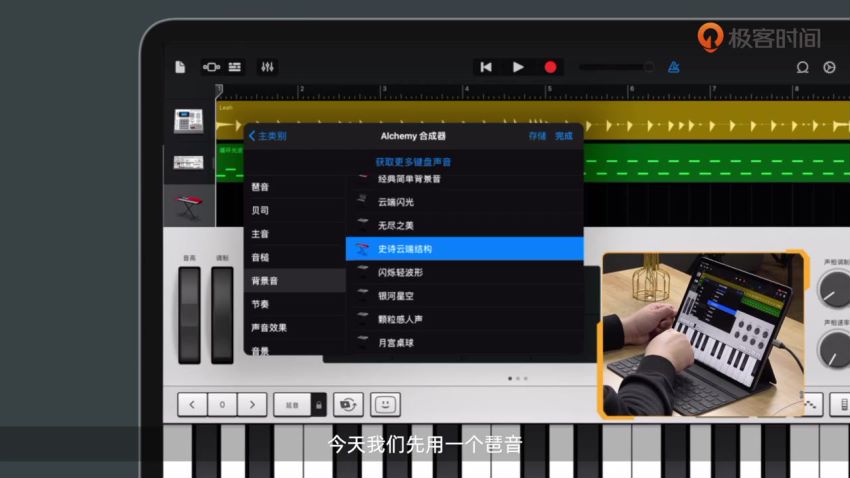
Task: Lower the octave with left arrow
Action: point(192,405)
